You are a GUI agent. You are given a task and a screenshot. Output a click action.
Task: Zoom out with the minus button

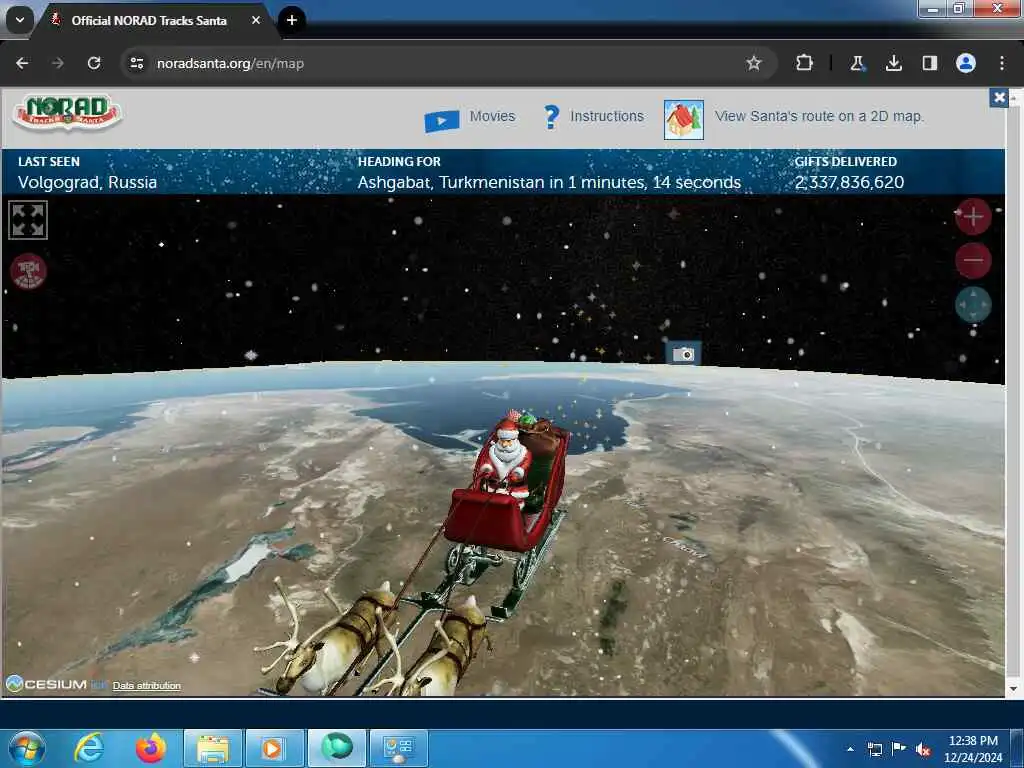click(973, 260)
